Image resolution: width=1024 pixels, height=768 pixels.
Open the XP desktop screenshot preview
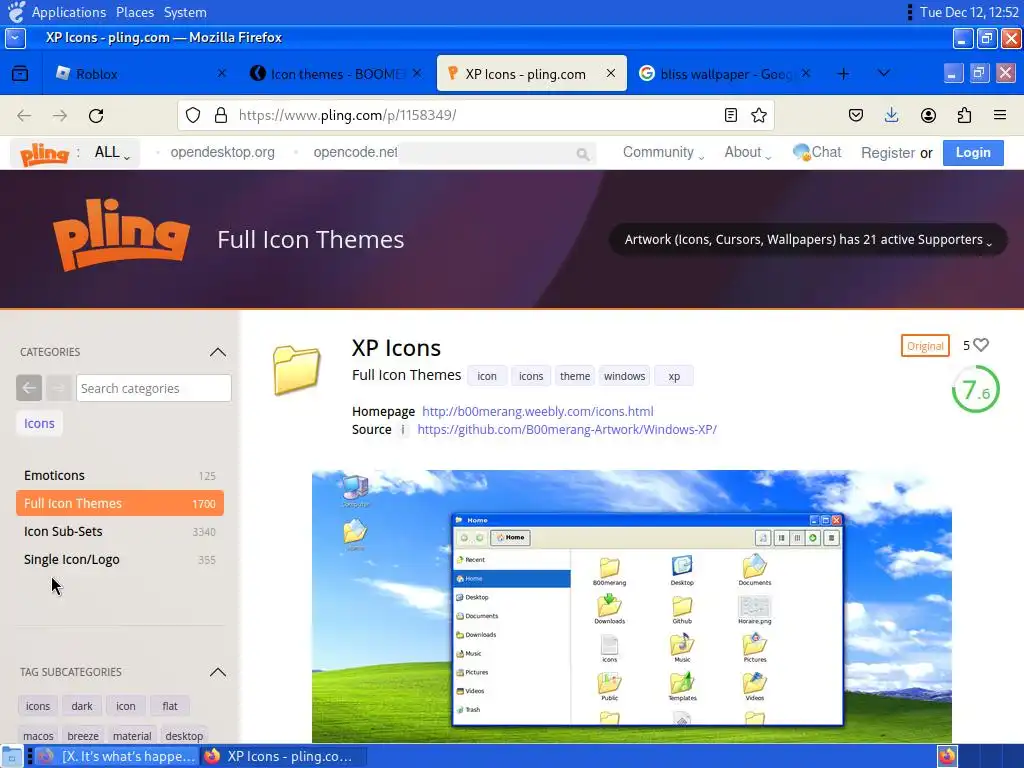pyautogui.click(x=632, y=606)
